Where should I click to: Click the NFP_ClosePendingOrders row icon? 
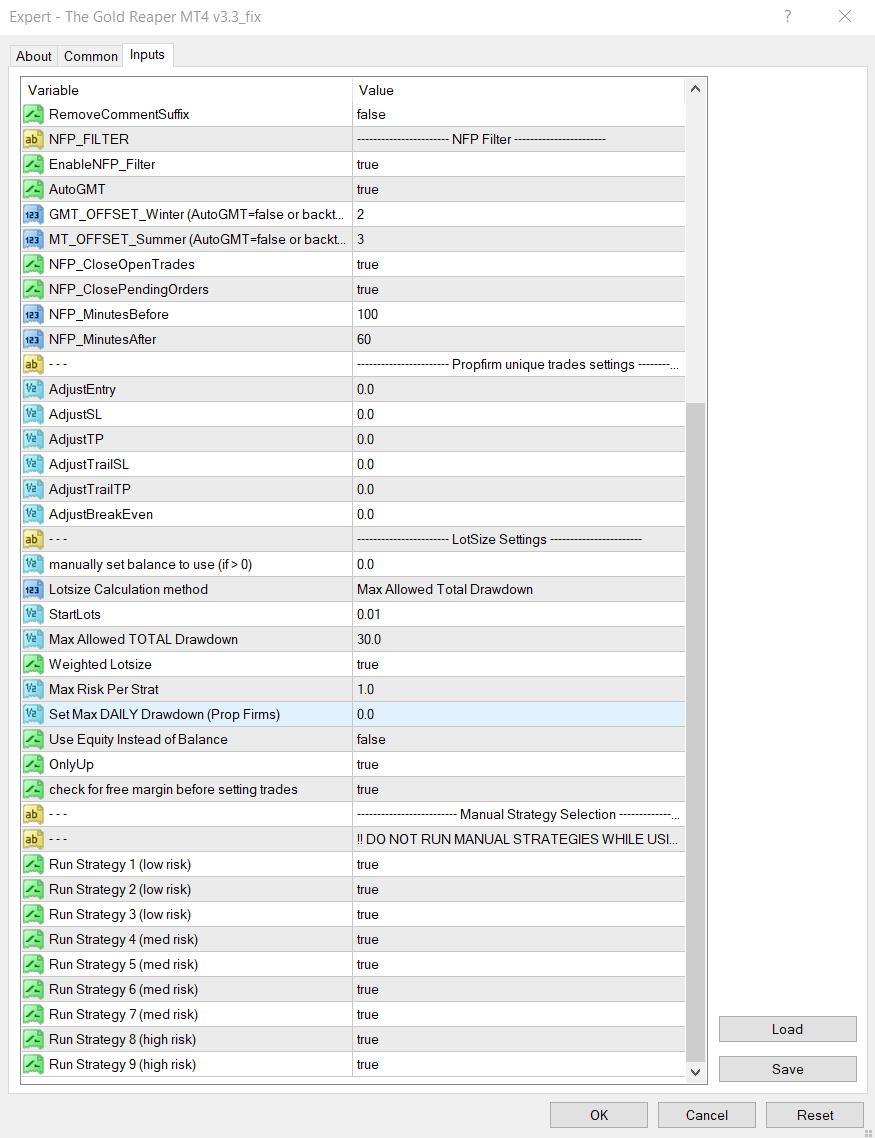(33, 290)
